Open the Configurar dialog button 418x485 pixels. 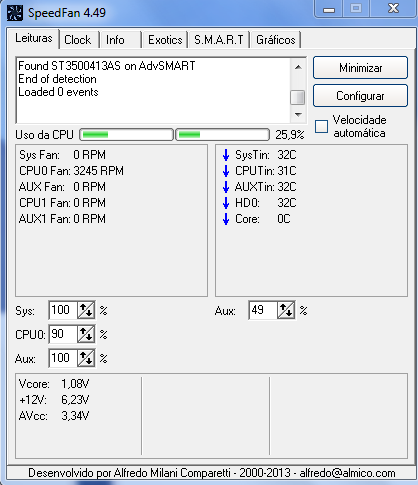(x=360, y=96)
